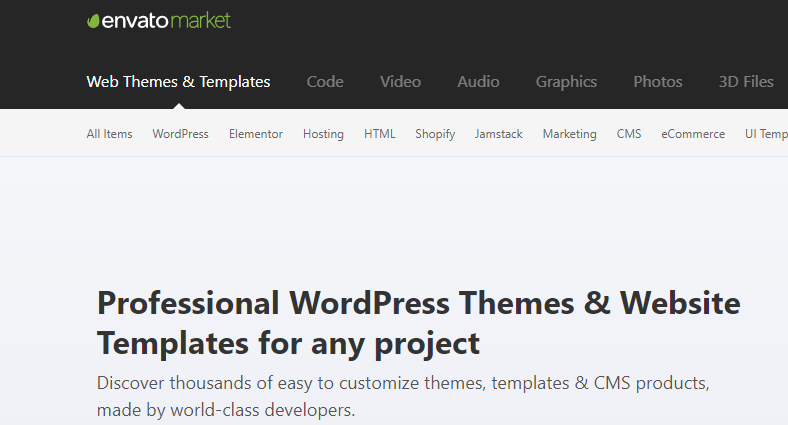Open the 3D Files marketplace tab
The height and width of the screenshot is (425, 788).
746,82
